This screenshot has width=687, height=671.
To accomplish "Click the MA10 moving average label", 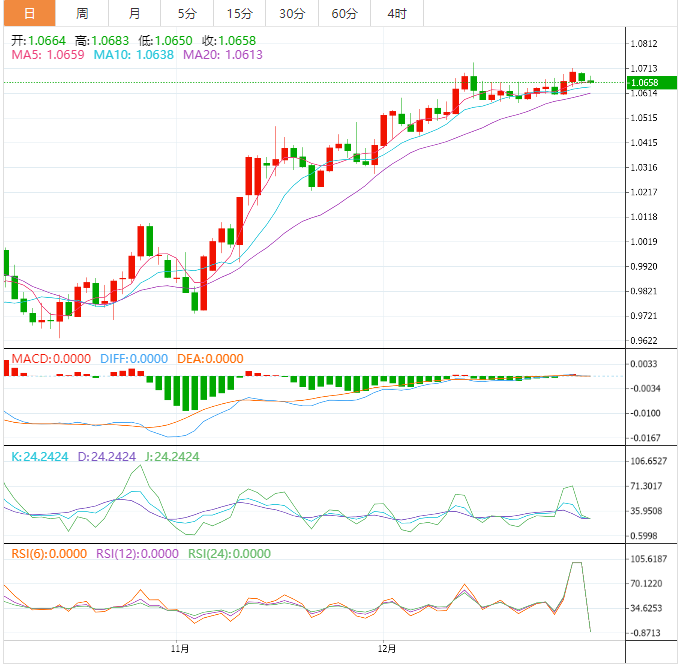I will click(133, 55).
